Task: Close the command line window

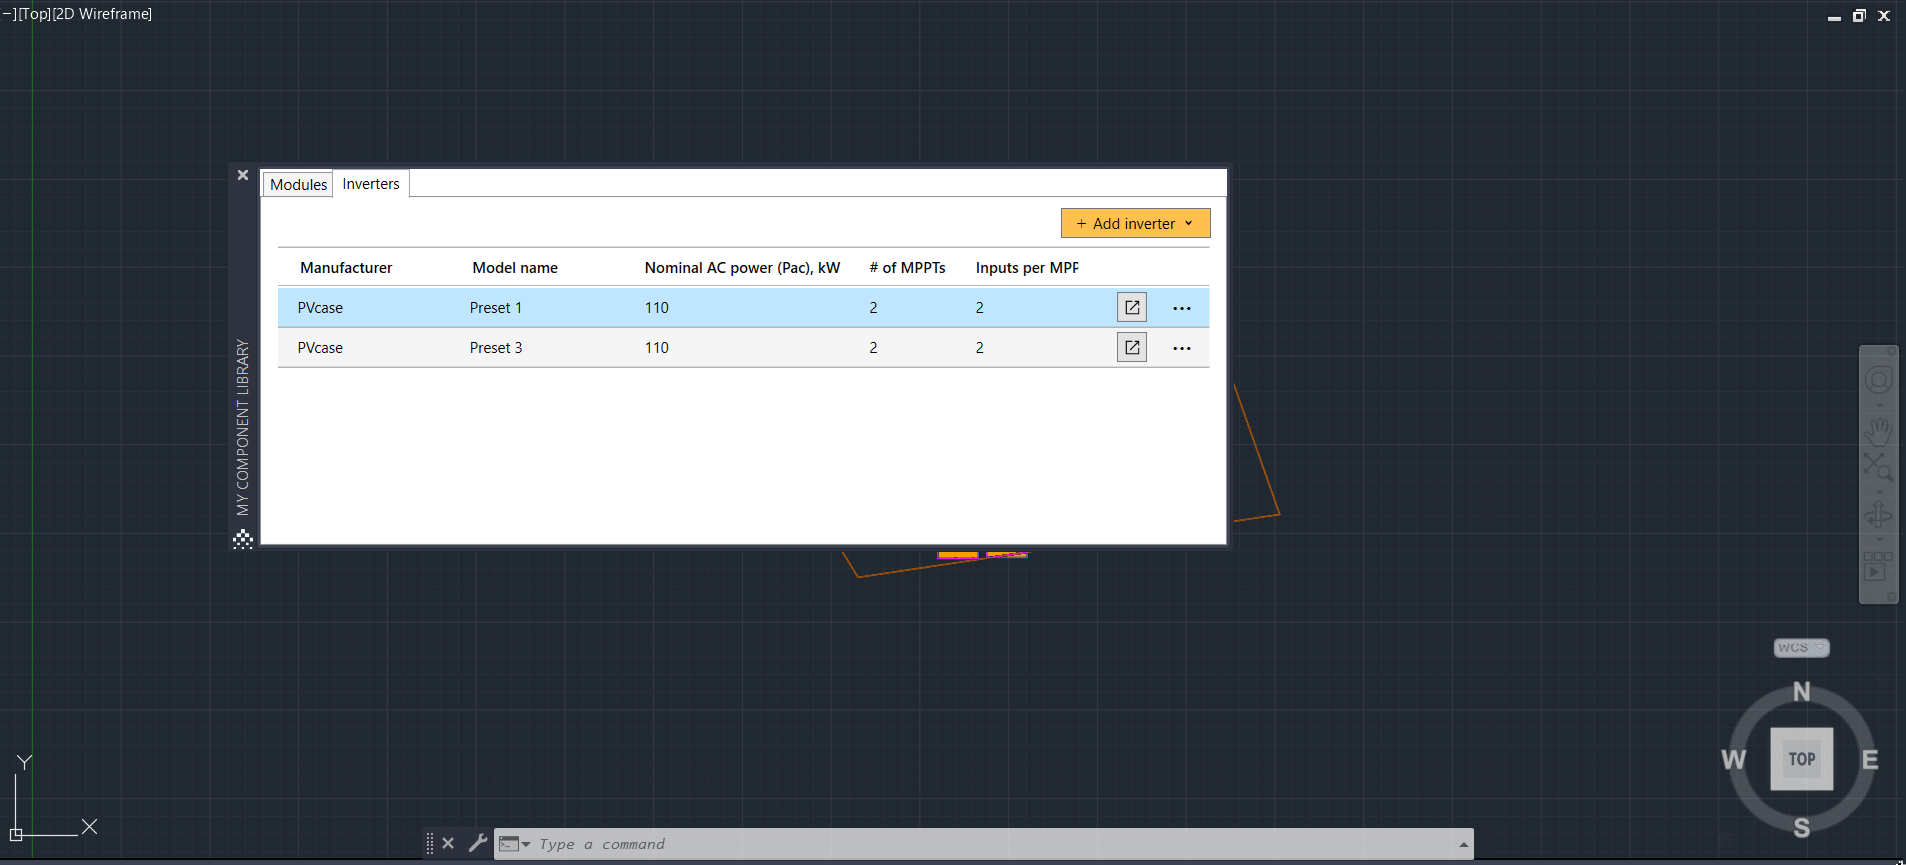Action: [448, 843]
